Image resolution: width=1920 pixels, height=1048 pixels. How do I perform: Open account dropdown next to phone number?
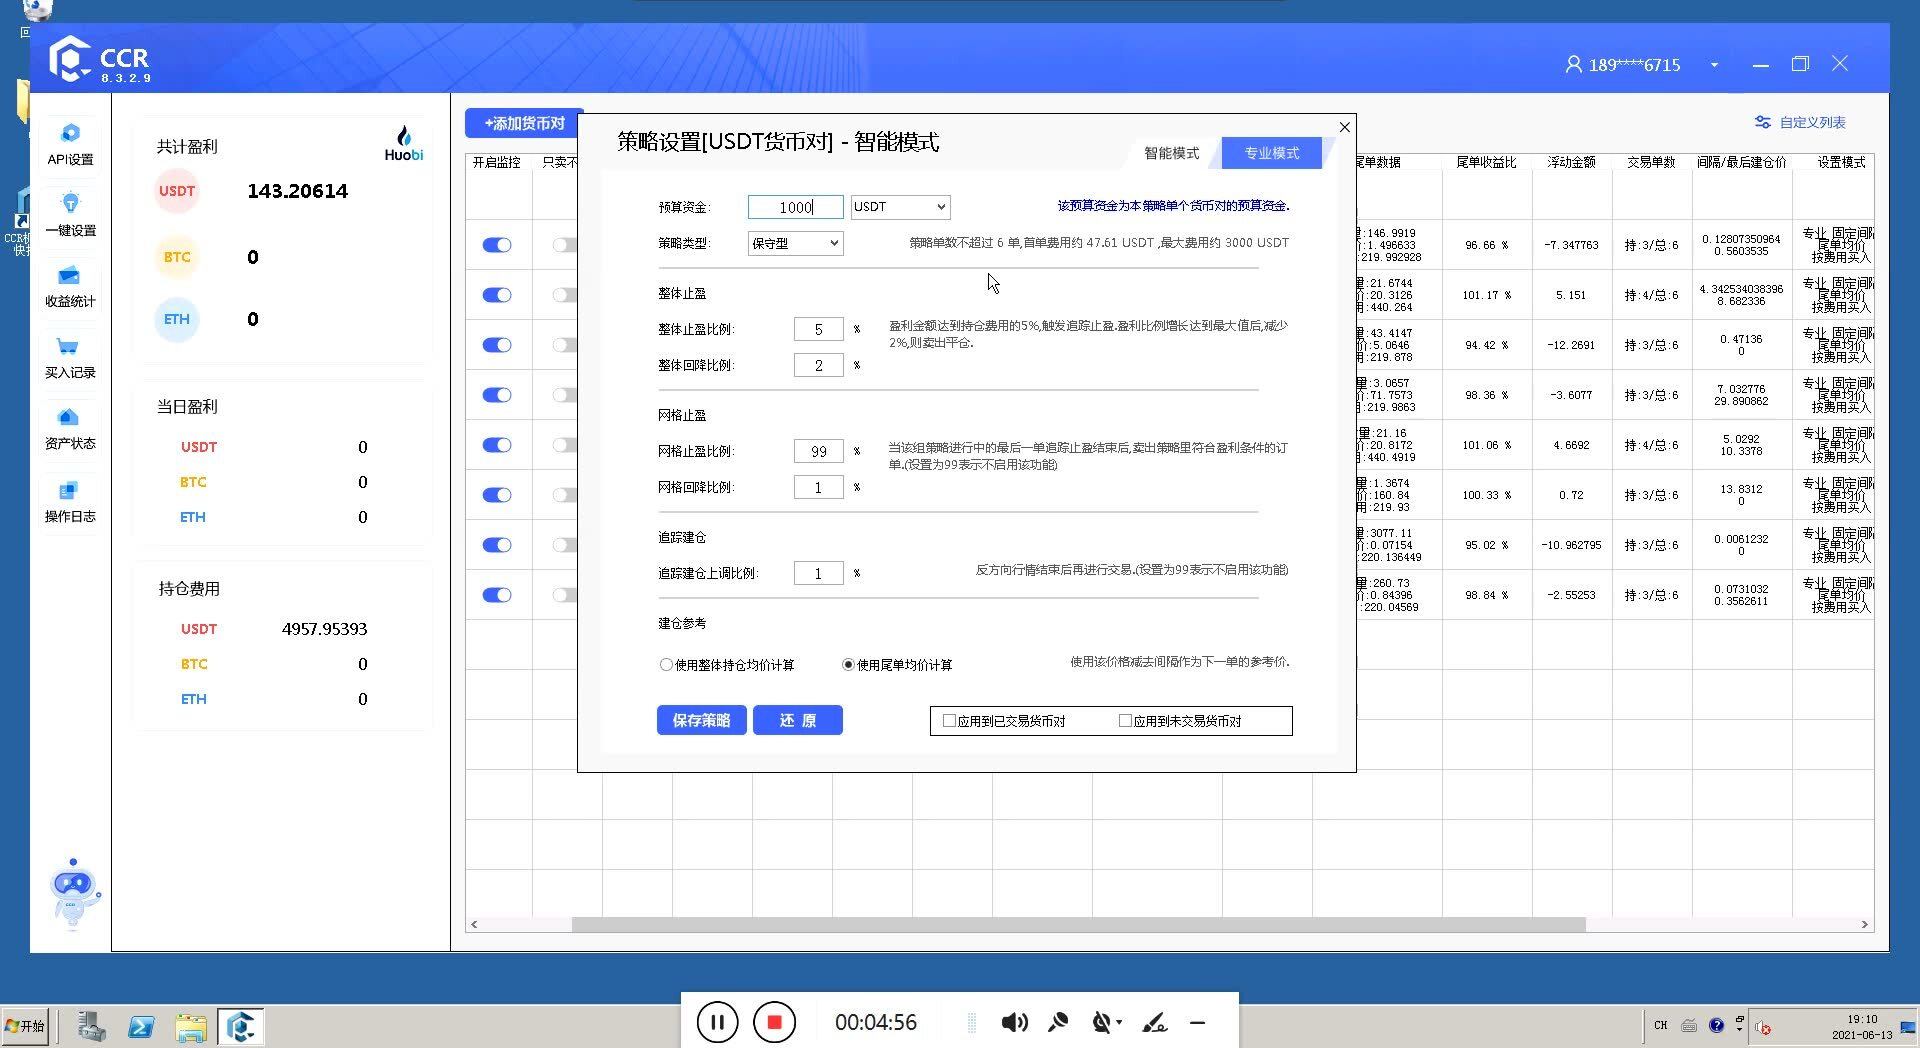[x=1714, y=65]
